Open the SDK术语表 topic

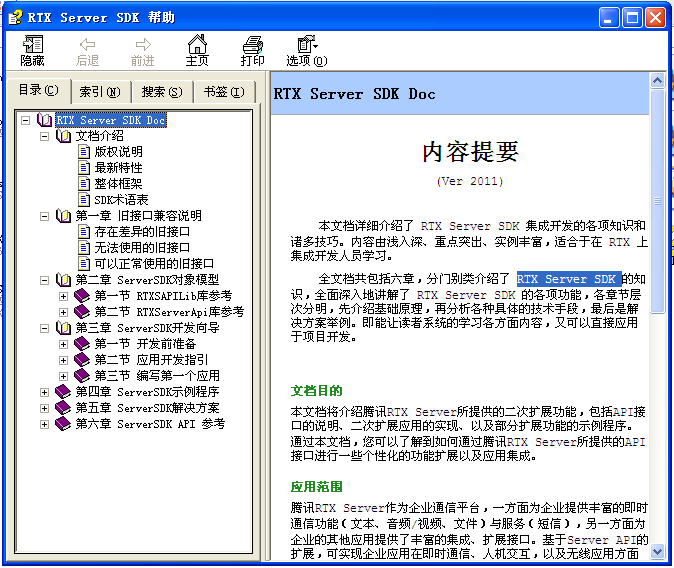point(121,200)
